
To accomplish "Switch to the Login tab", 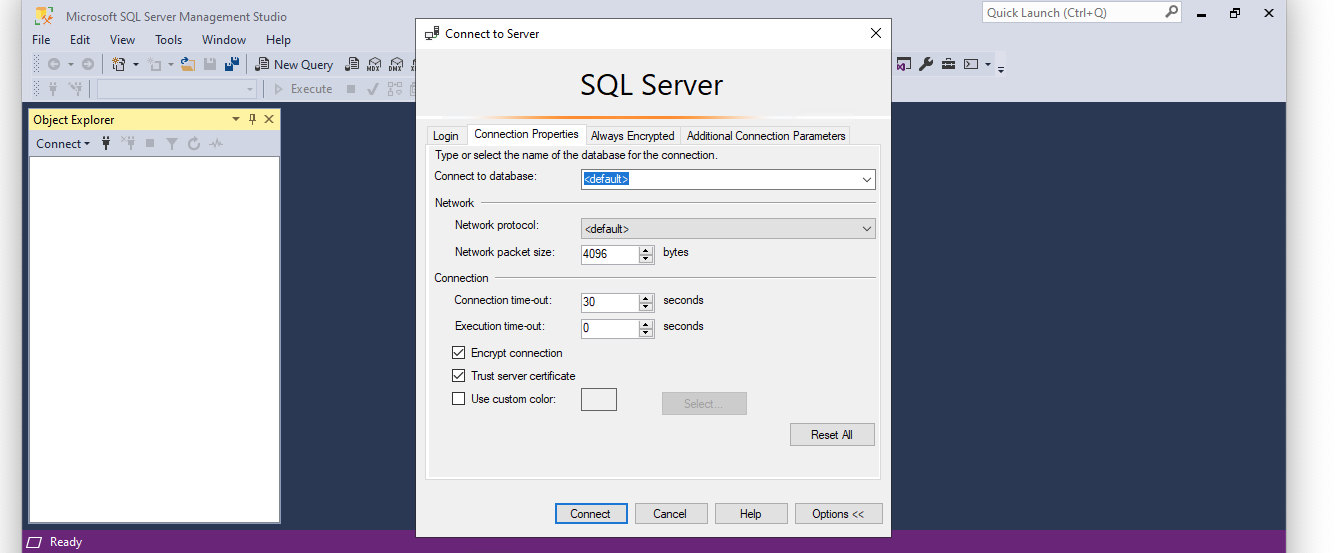I will [x=446, y=136].
